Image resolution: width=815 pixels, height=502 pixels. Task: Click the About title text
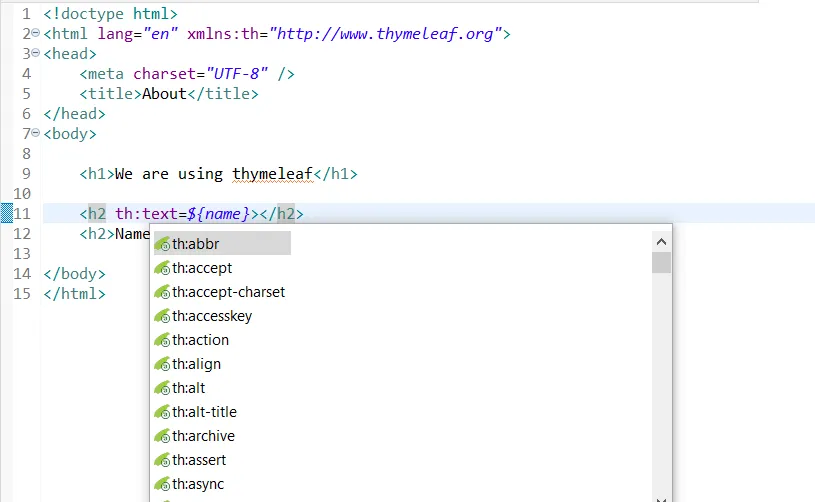[164, 94]
